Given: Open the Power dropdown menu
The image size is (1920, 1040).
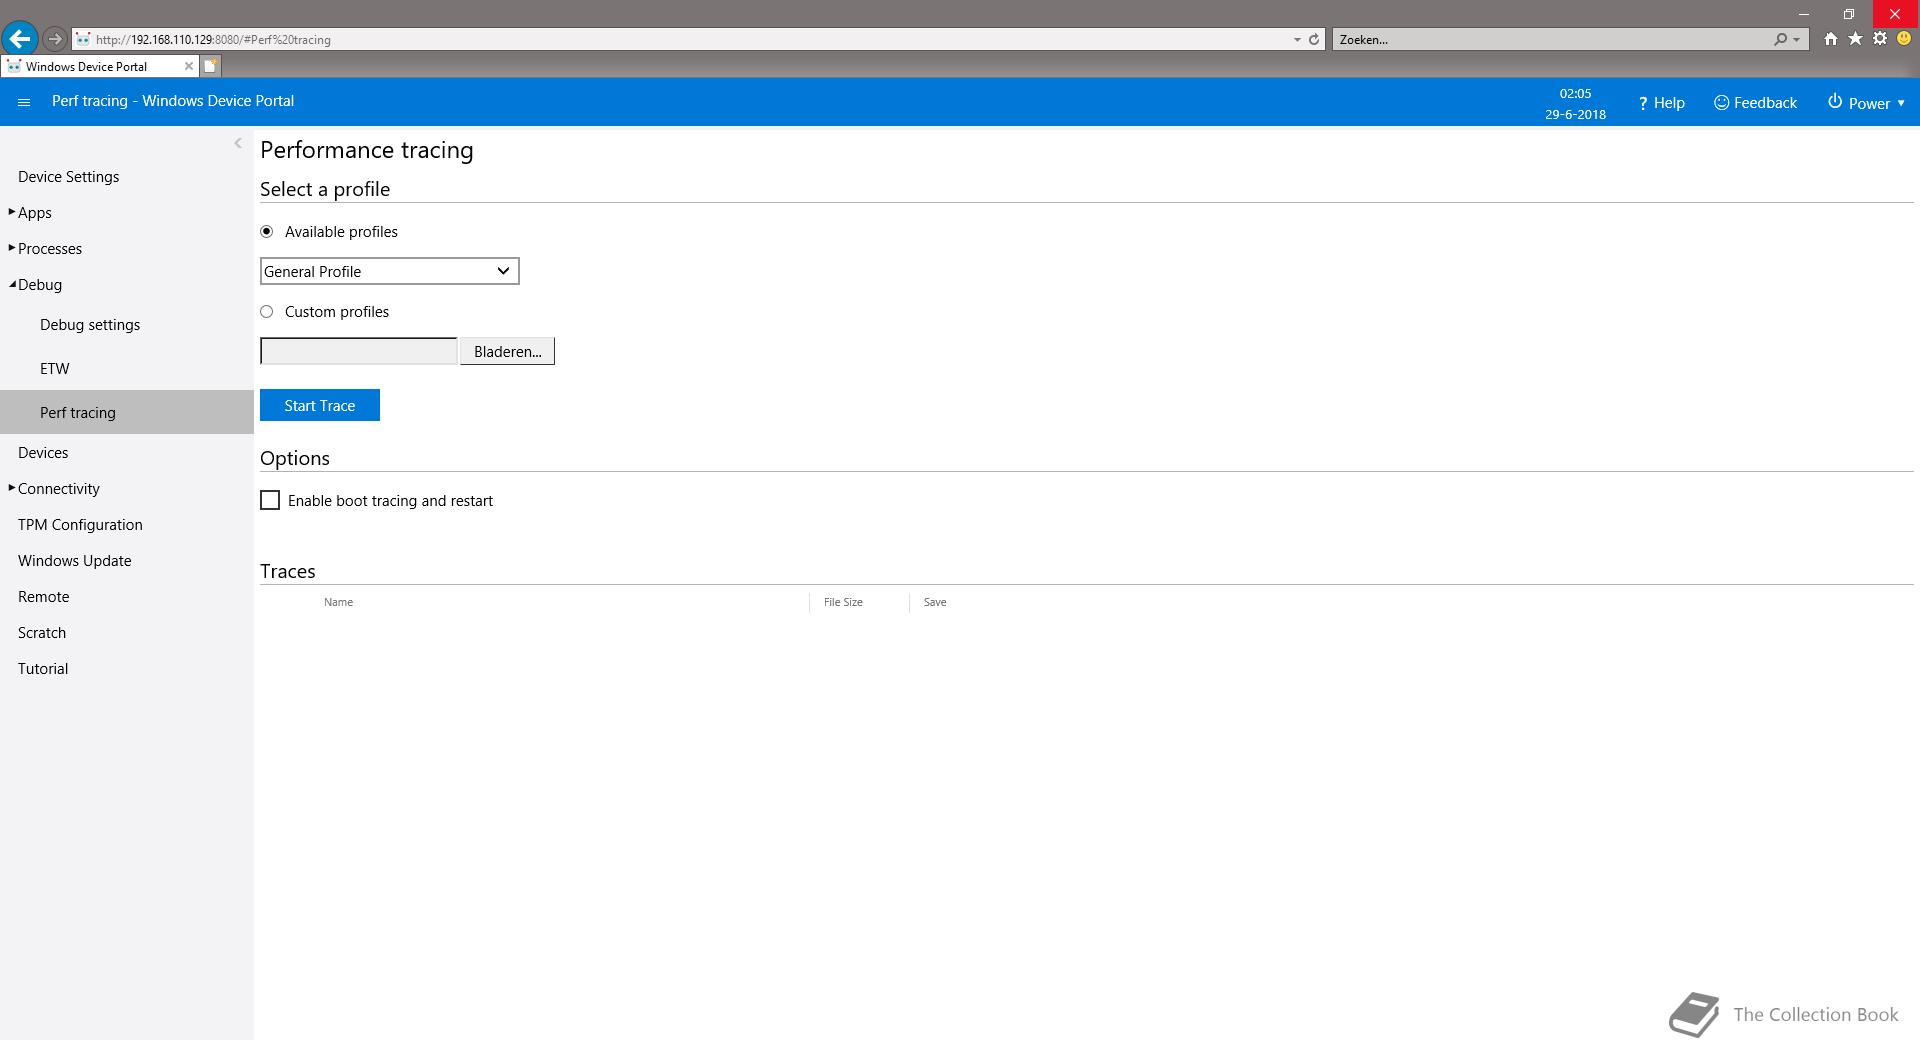Looking at the screenshot, I should pos(1866,103).
